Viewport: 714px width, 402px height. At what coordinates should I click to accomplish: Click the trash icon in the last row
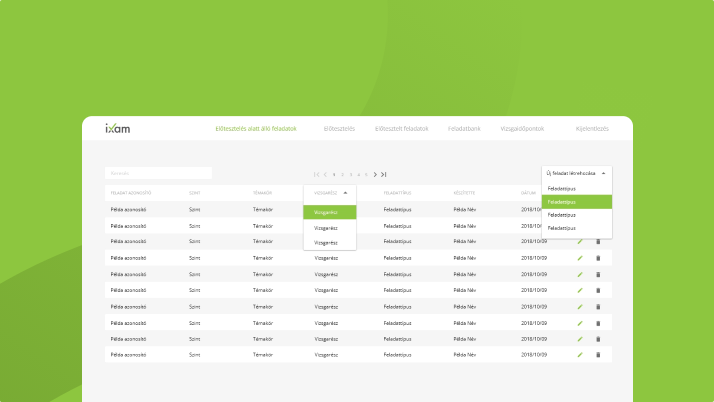[x=598, y=354]
